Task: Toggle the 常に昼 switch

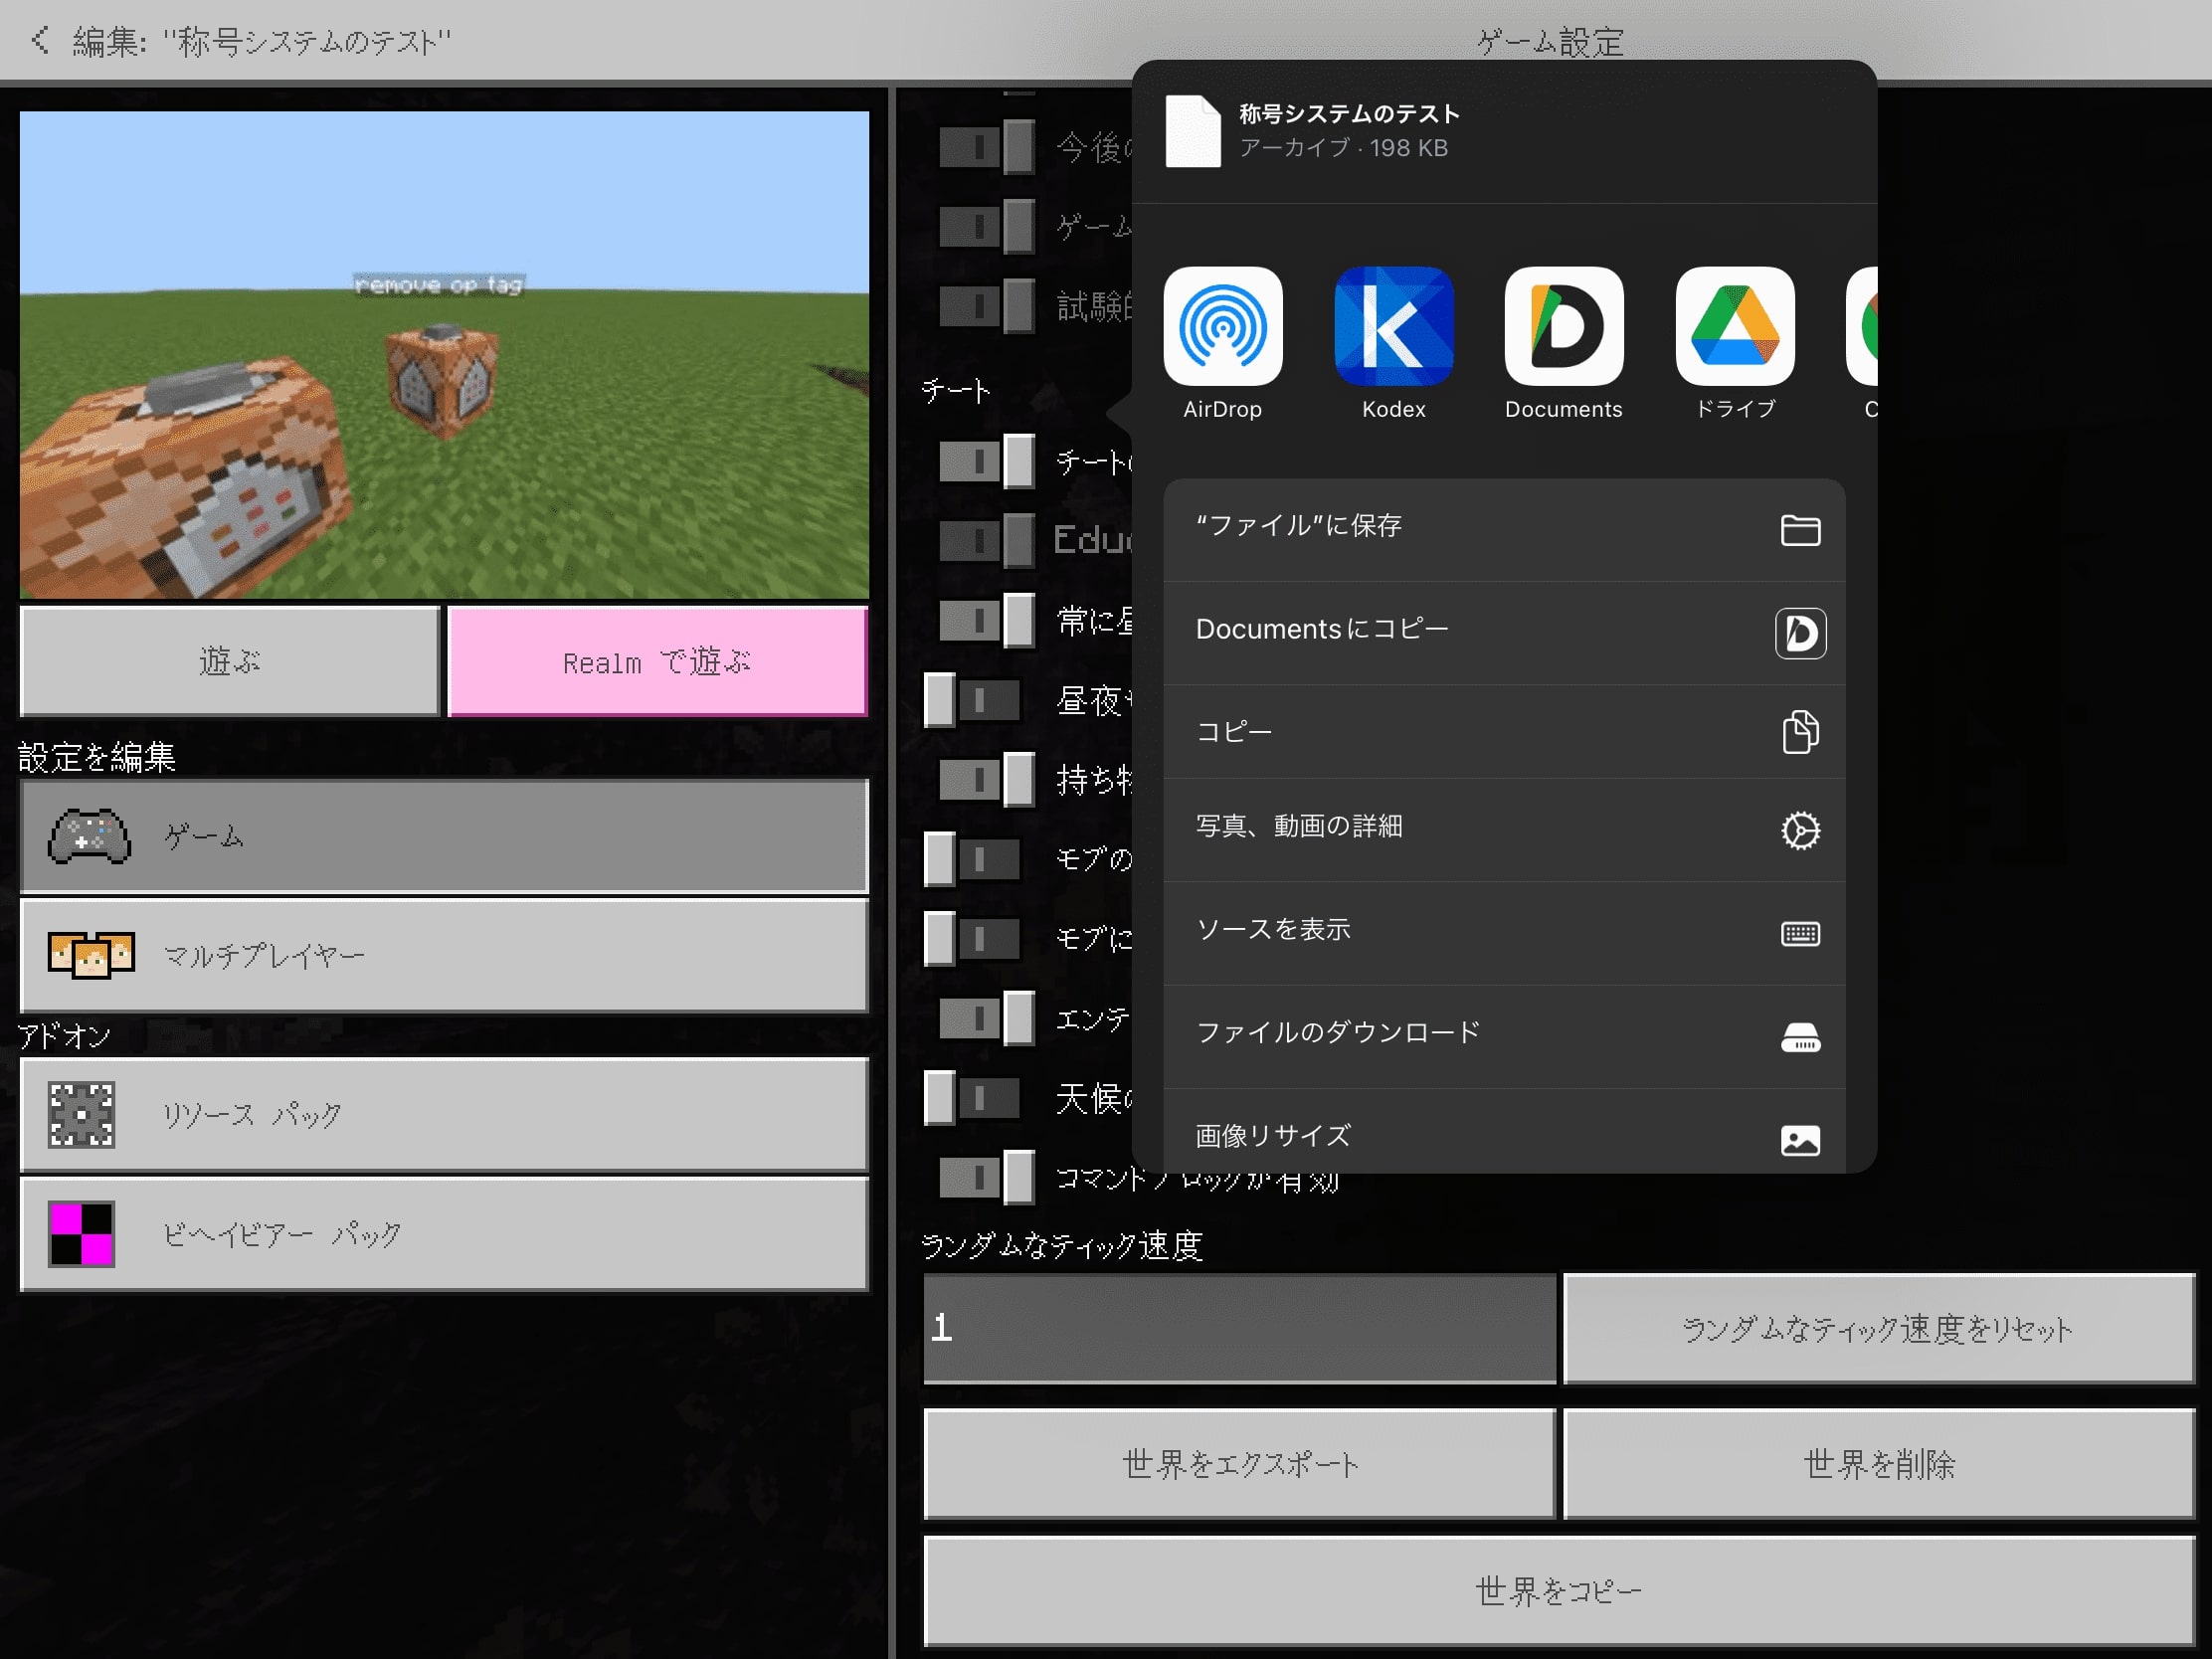Action: [986, 620]
